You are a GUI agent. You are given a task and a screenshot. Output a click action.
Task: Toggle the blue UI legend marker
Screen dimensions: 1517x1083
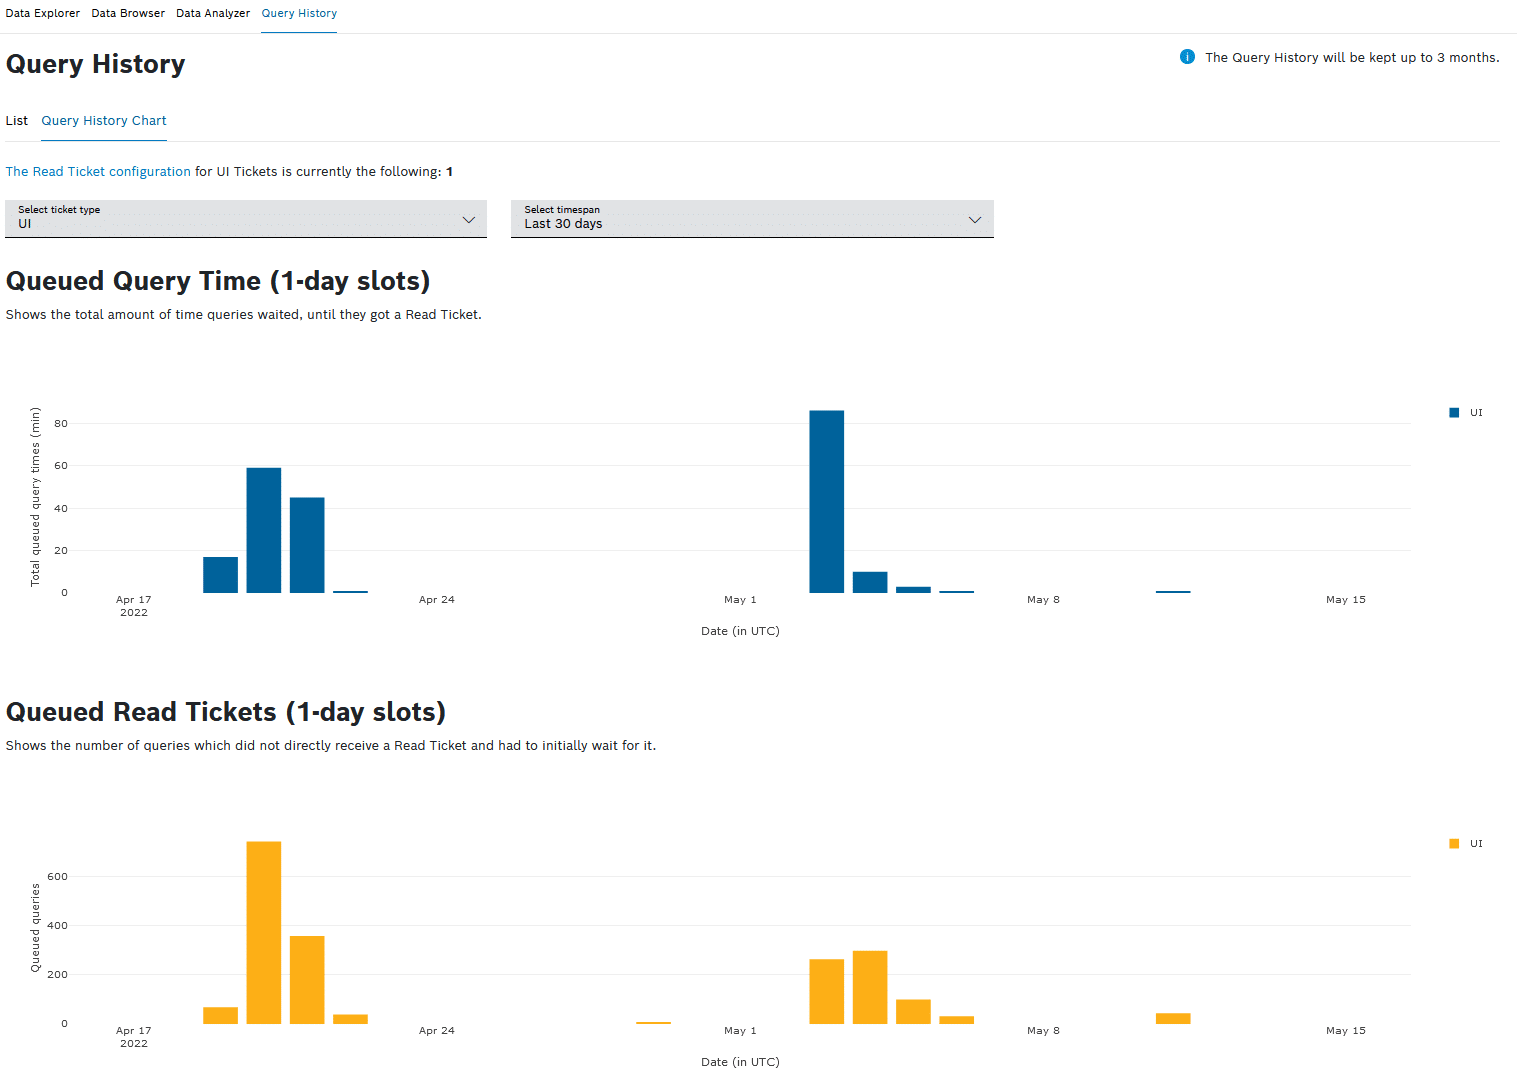pyautogui.click(x=1454, y=413)
